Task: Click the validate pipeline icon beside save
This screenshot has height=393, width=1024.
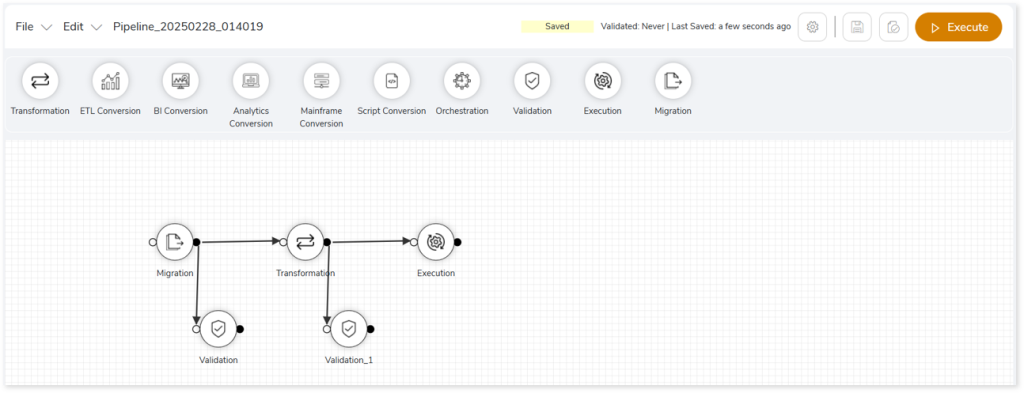Action: pyautogui.click(x=894, y=27)
